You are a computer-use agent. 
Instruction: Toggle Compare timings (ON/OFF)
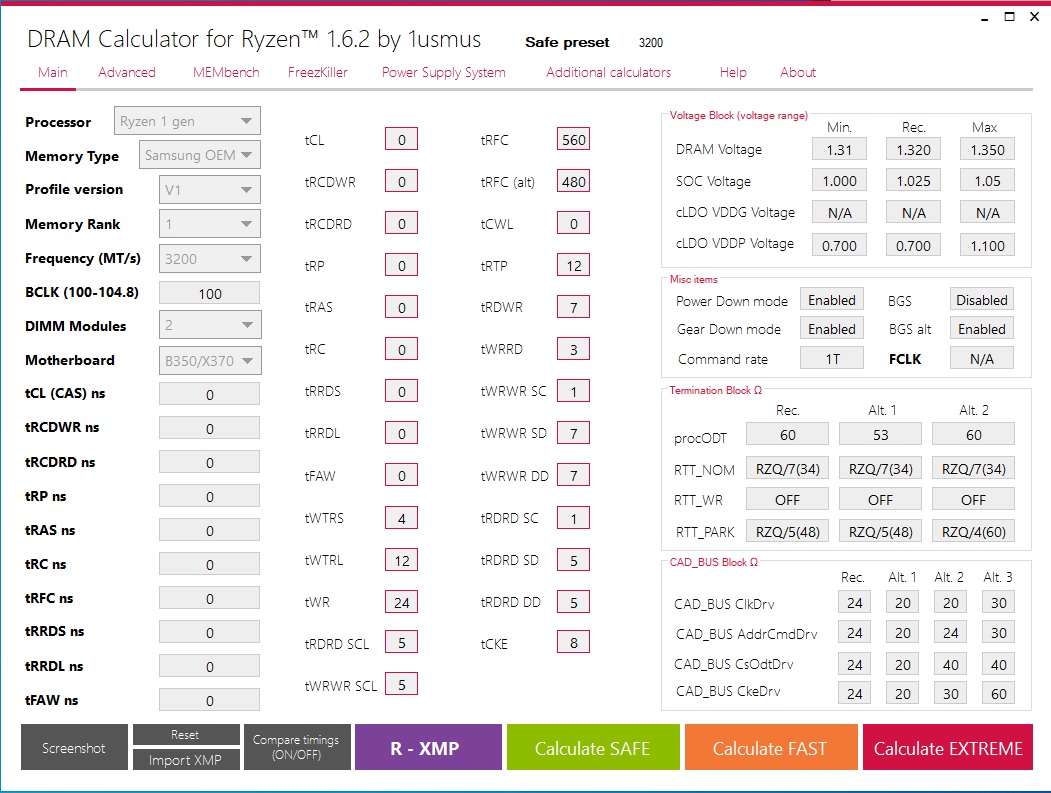[296, 747]
